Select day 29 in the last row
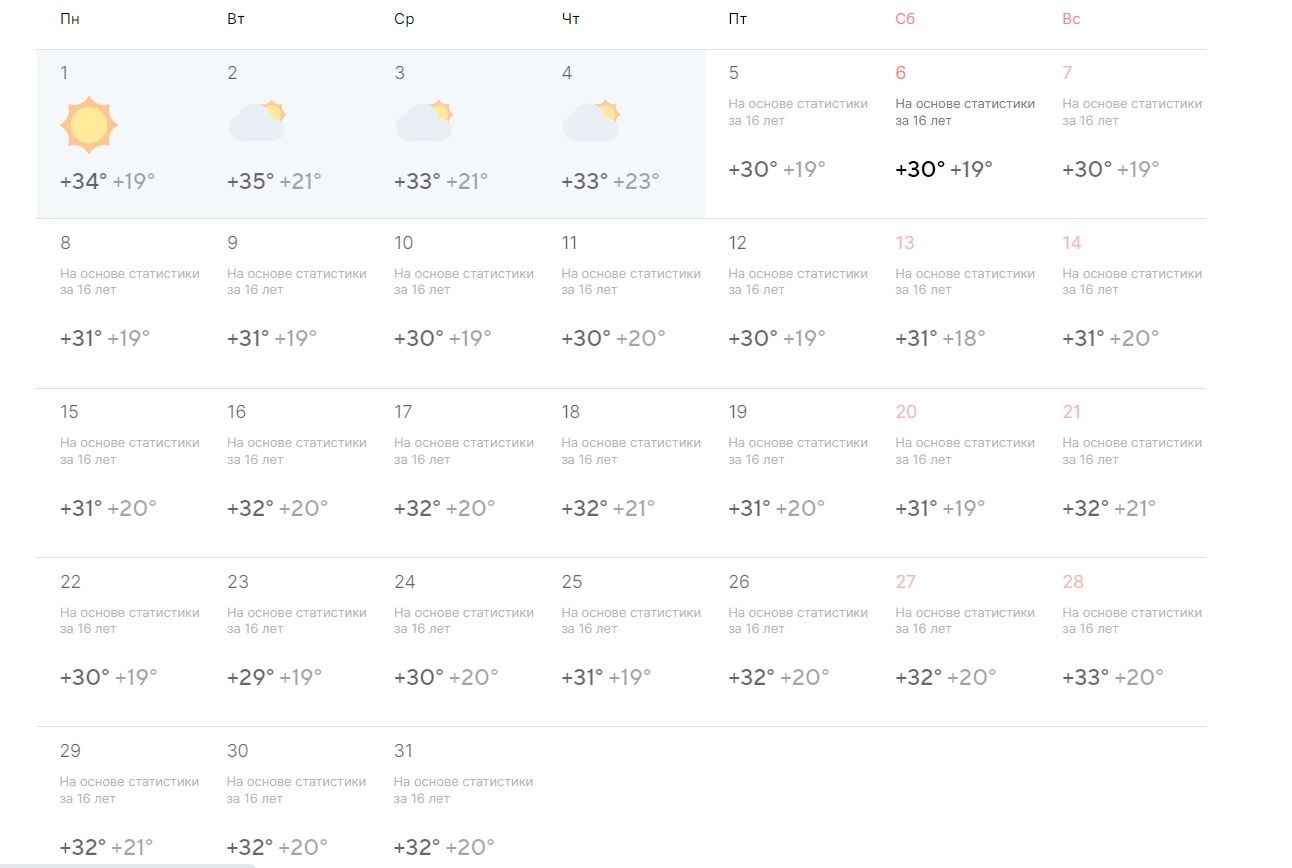 click(120, 798)
